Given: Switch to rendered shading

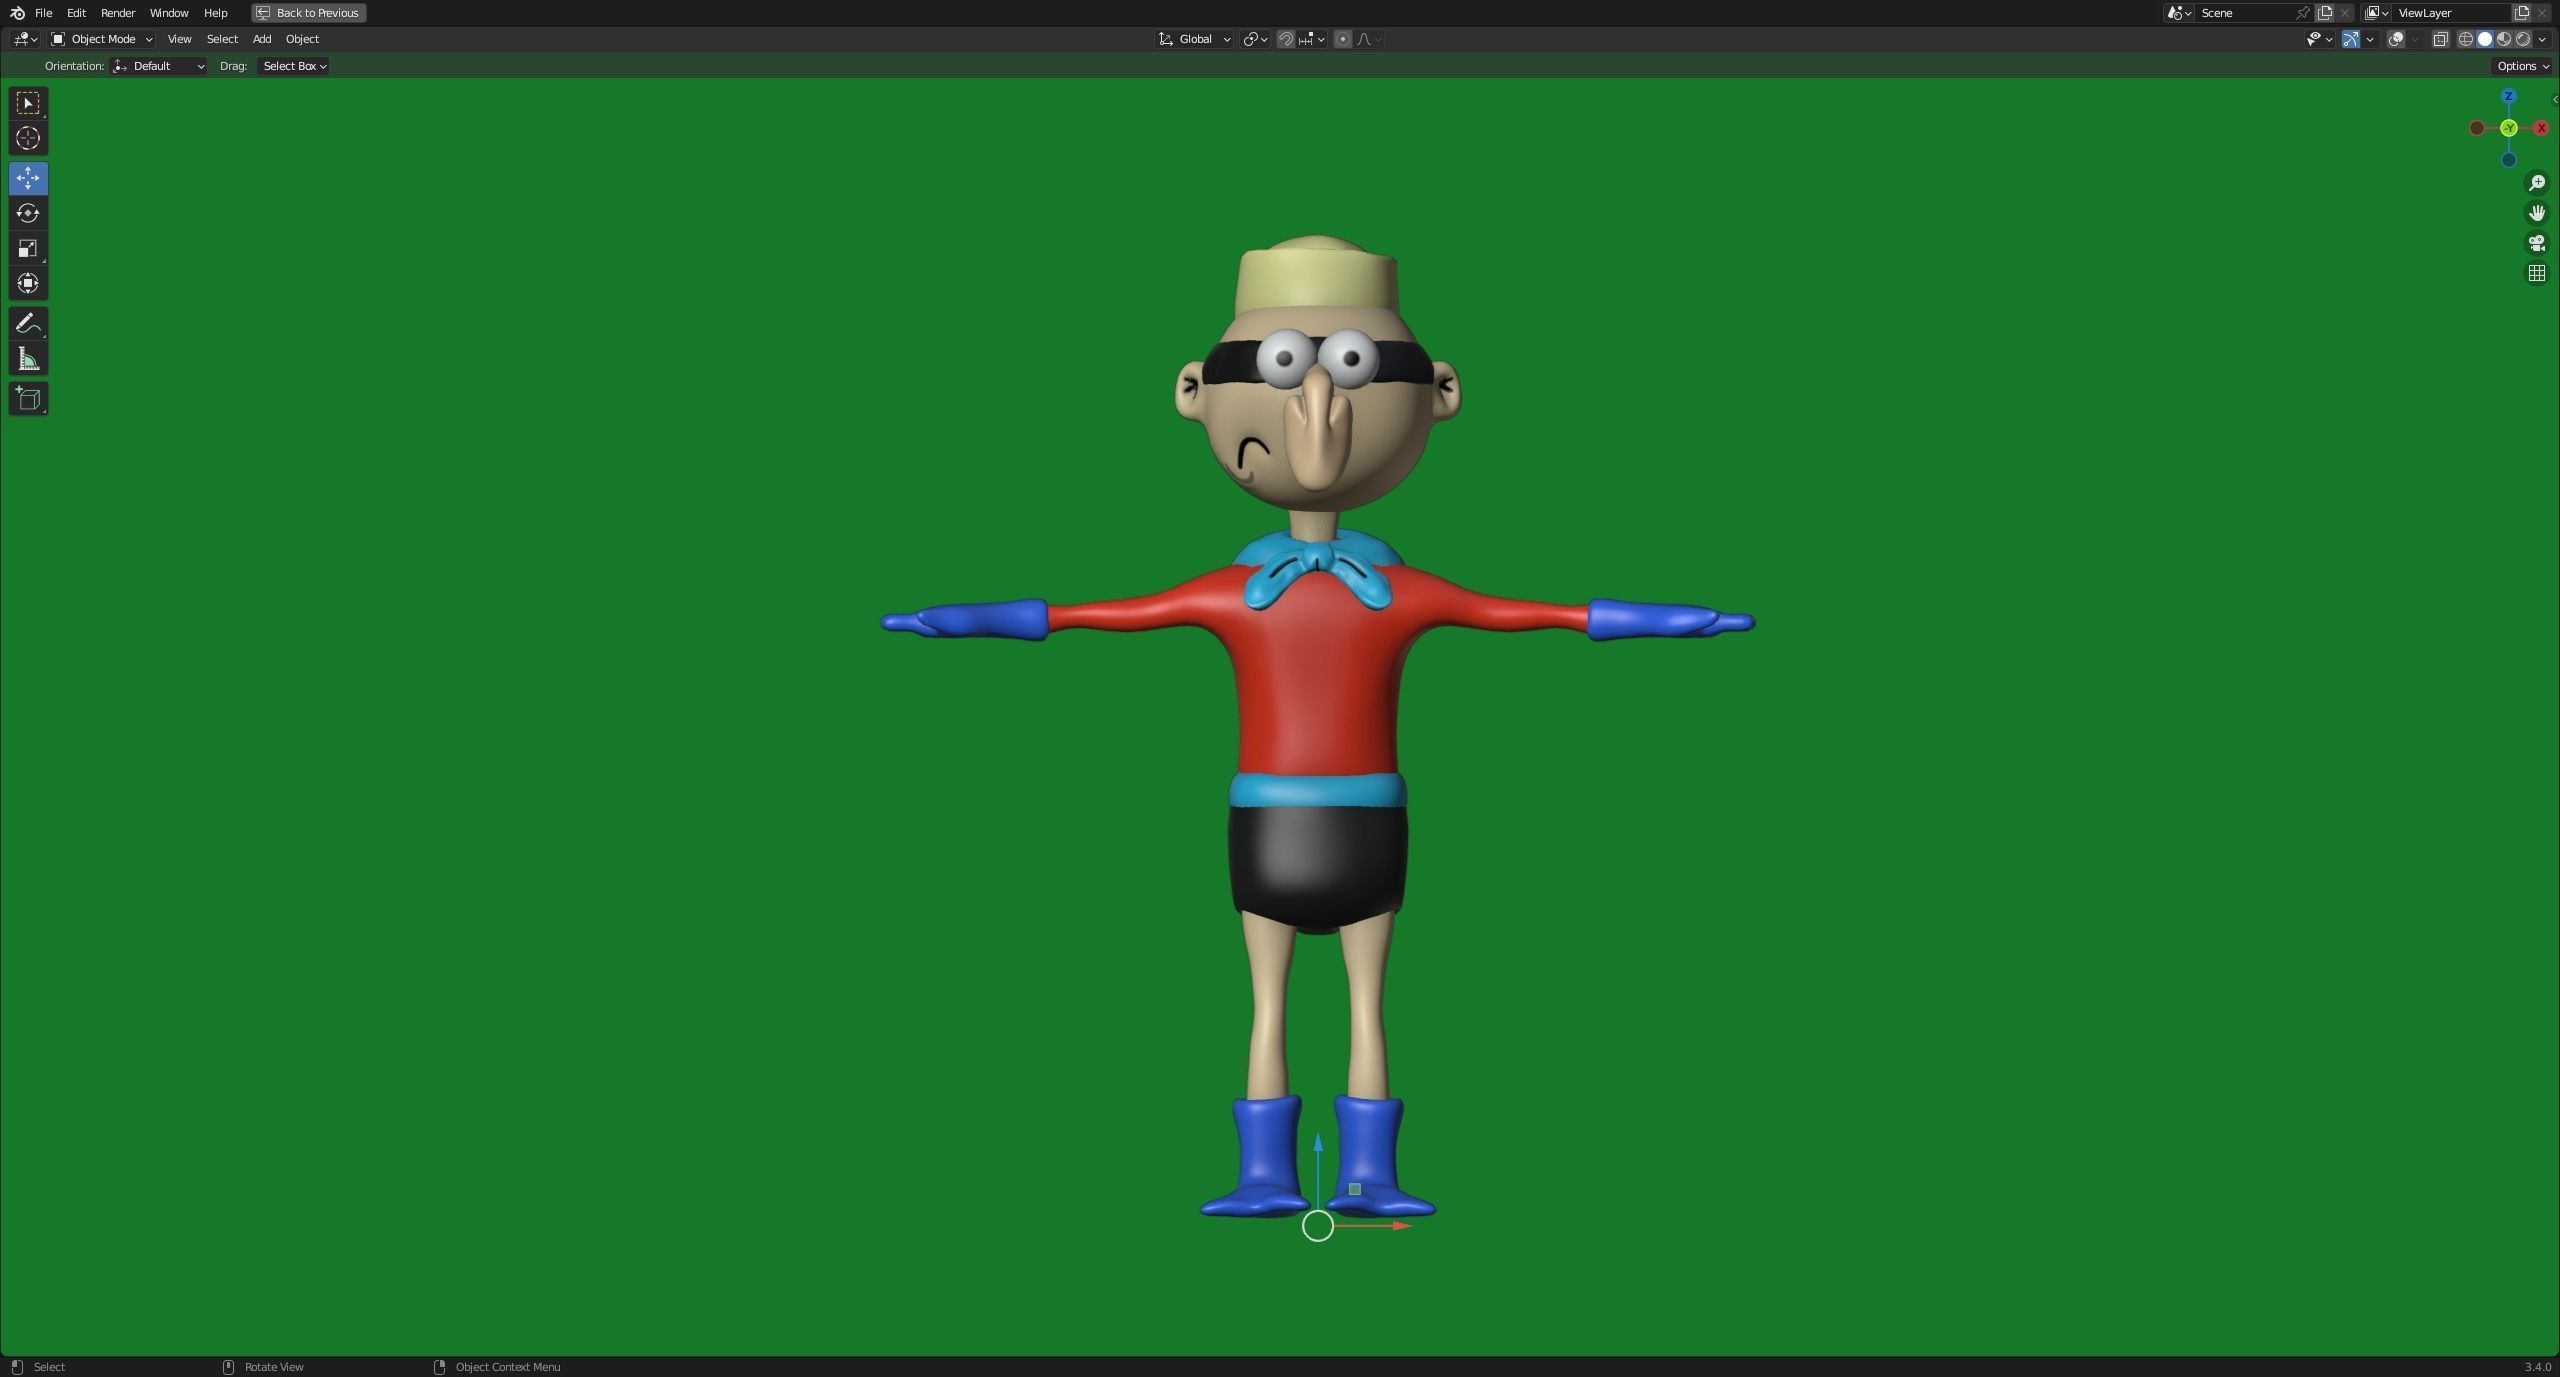Looking at the screenshot, I should pos(2523,39).
